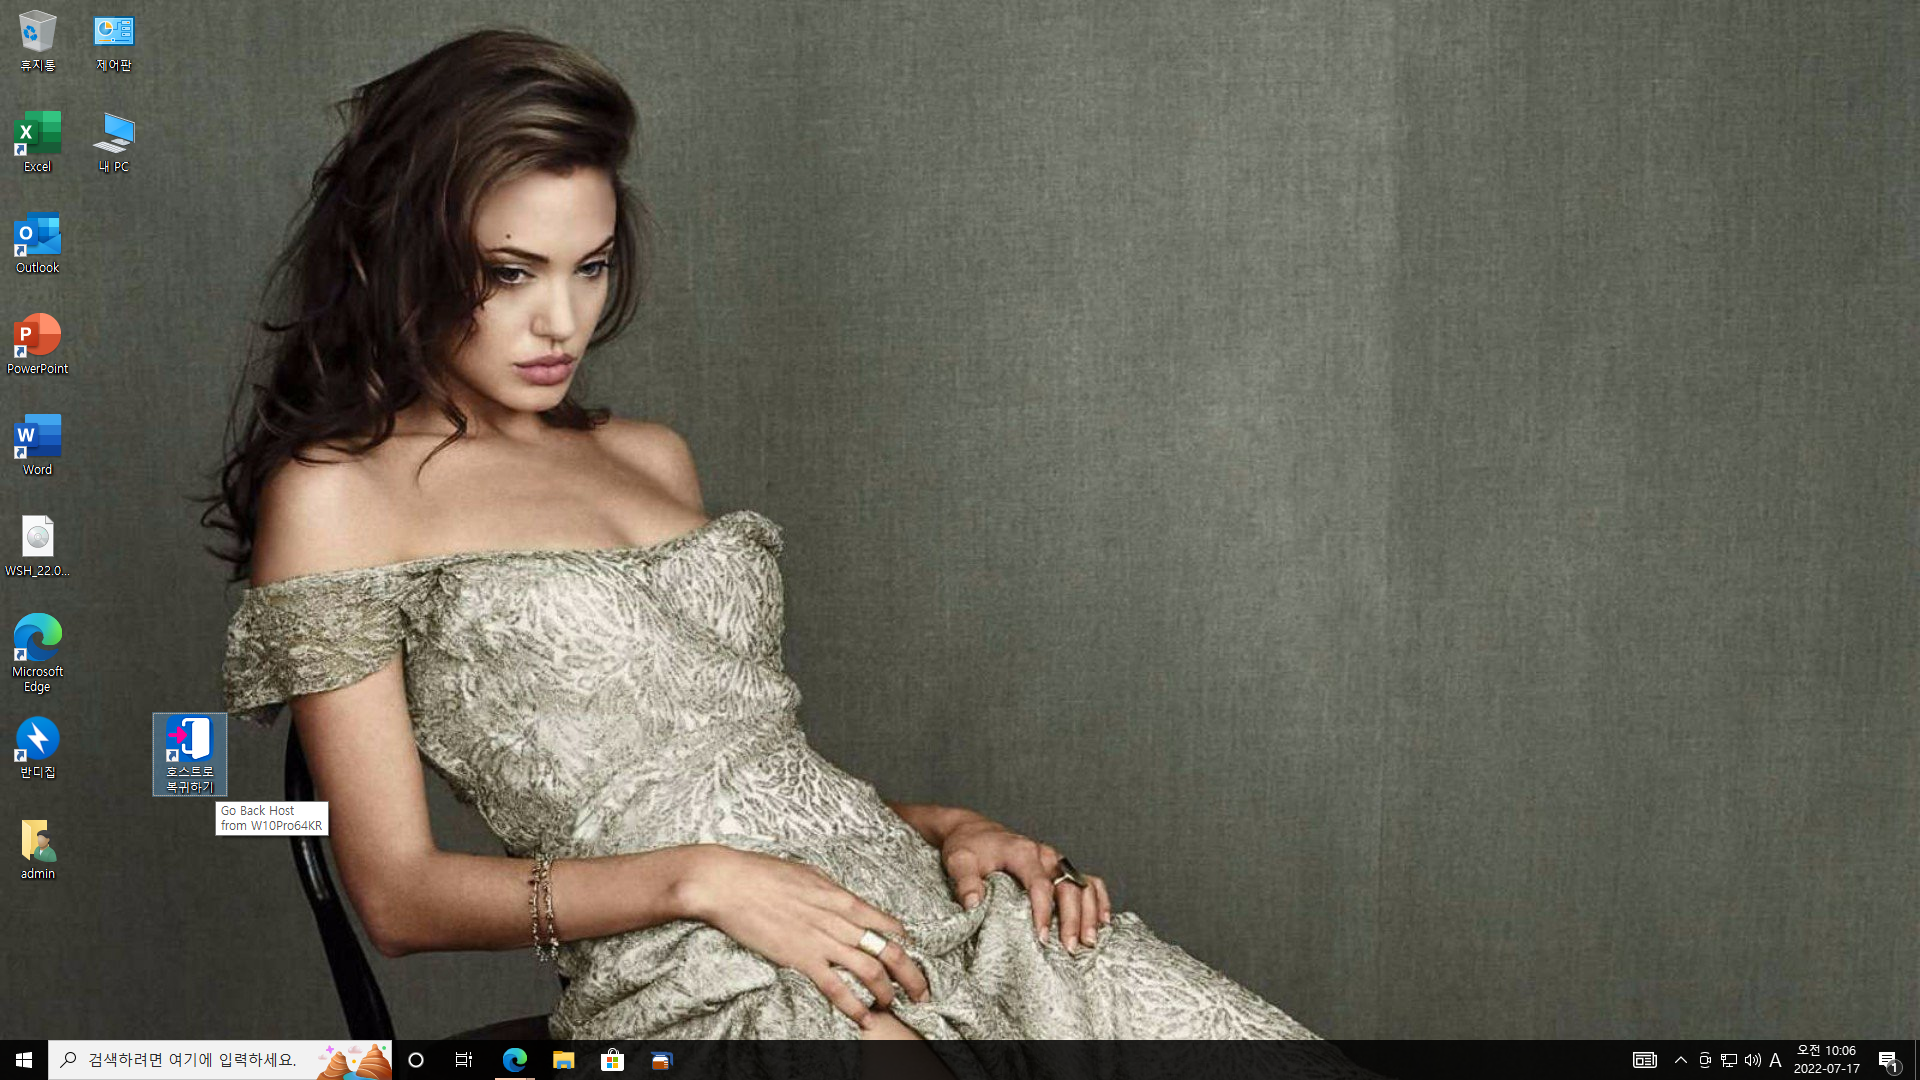
Task: Select the Microsoft Edge desktop shortcut
Action: point(37,653)
